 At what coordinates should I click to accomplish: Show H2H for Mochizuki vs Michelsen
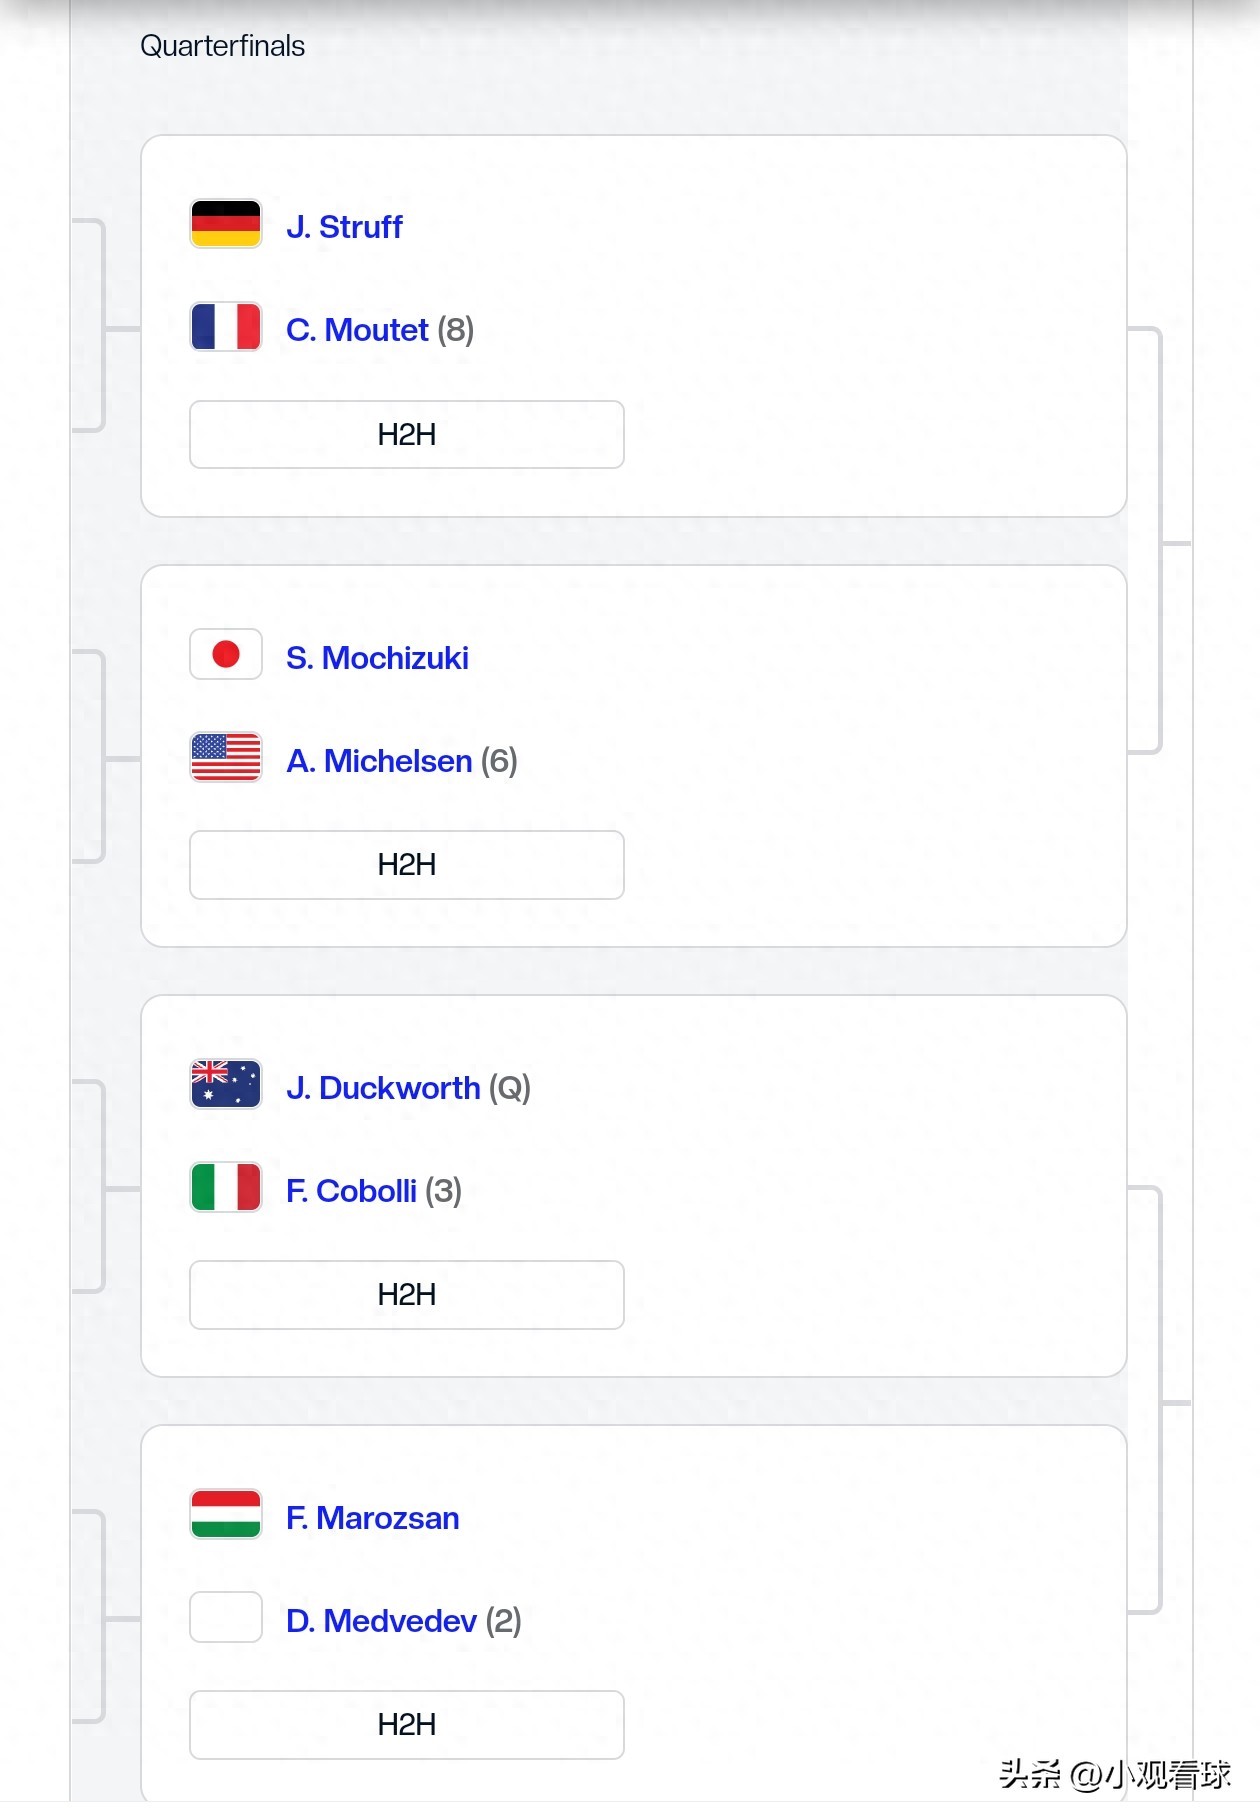click(x=407, y=865)
